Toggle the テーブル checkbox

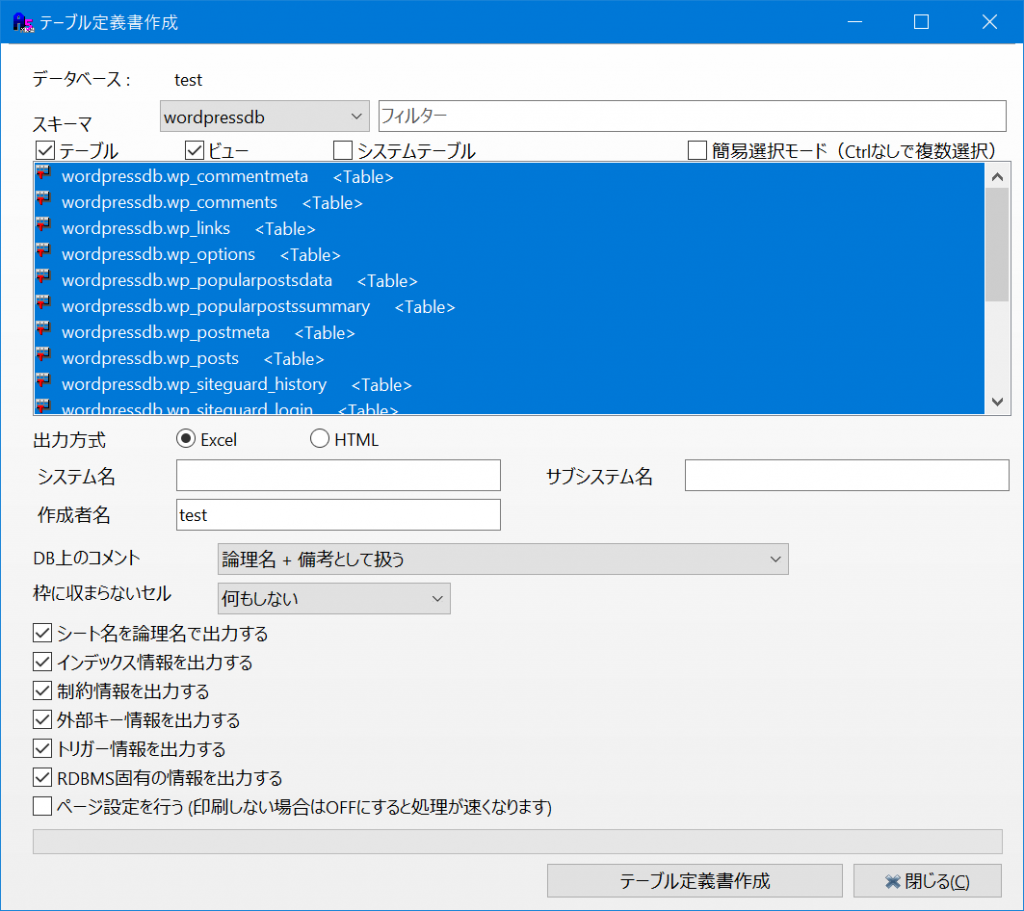[x=45, y=151]
